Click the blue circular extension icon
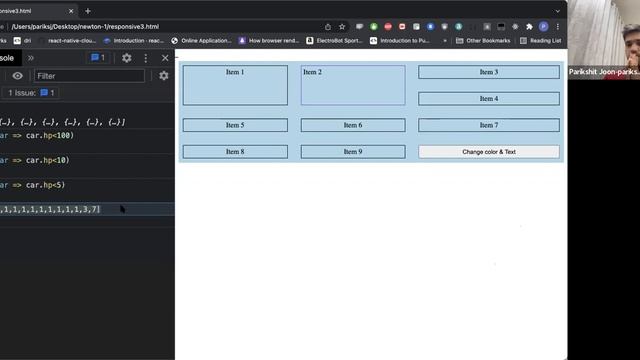This screenshot has width=640, height=360. [x=430, y=27]
